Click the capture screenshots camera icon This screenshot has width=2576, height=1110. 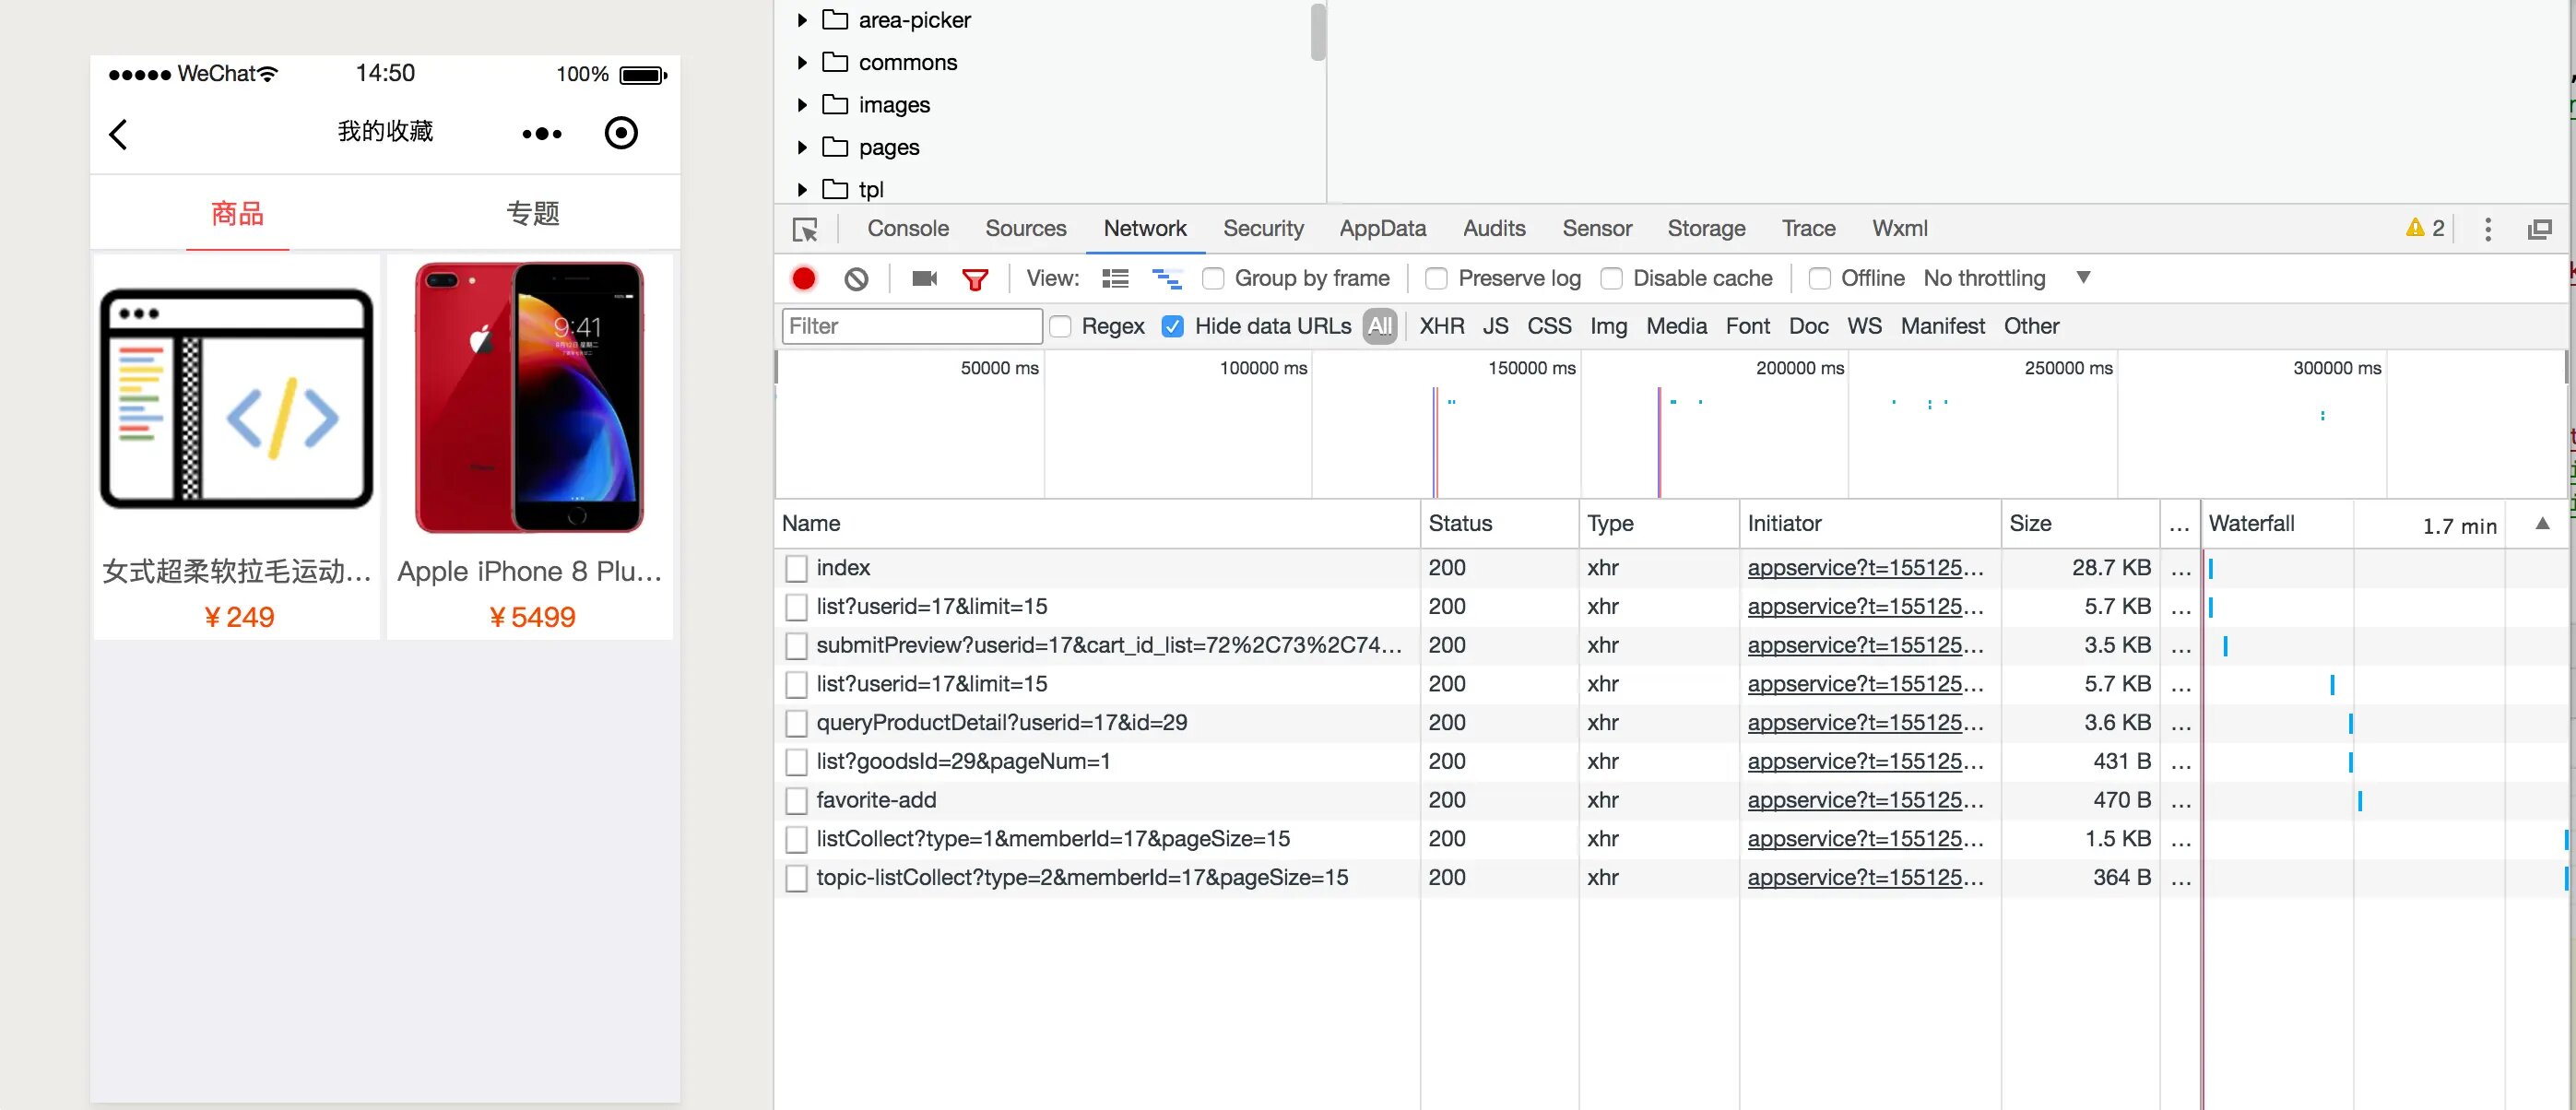(924, 278)
